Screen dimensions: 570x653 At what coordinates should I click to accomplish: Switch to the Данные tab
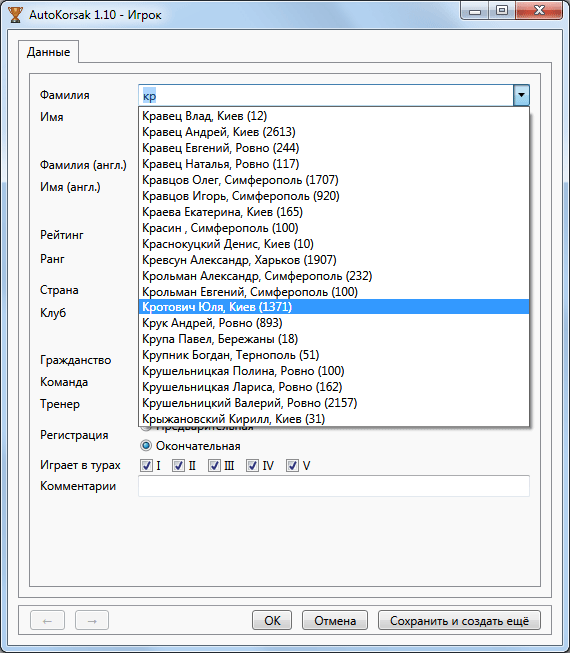click(x=48, y=52)
